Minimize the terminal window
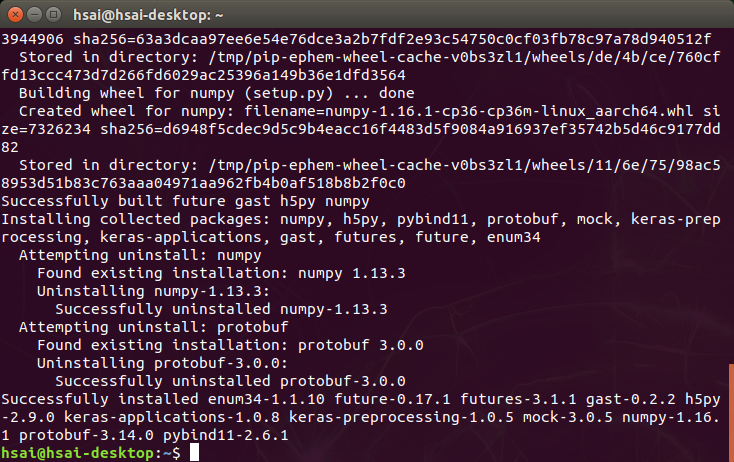Image resolution: width=734 pixels, height=462 pixels. (x=35, y=15)
